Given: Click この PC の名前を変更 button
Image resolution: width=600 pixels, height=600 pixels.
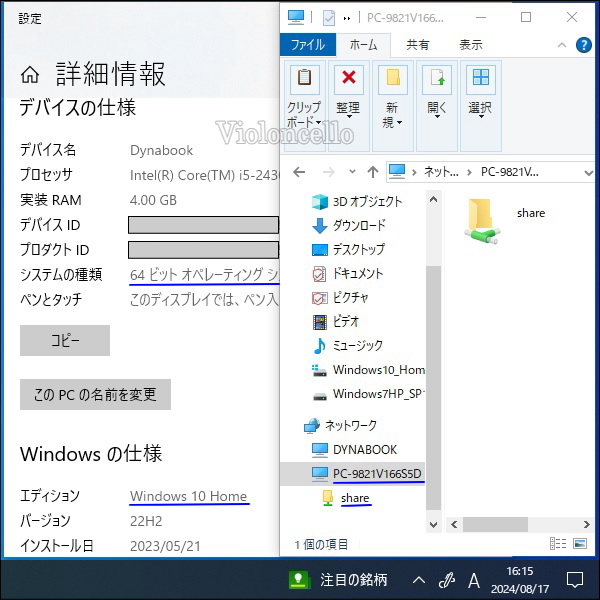Looking at the screenshot, I should [95, 394].
